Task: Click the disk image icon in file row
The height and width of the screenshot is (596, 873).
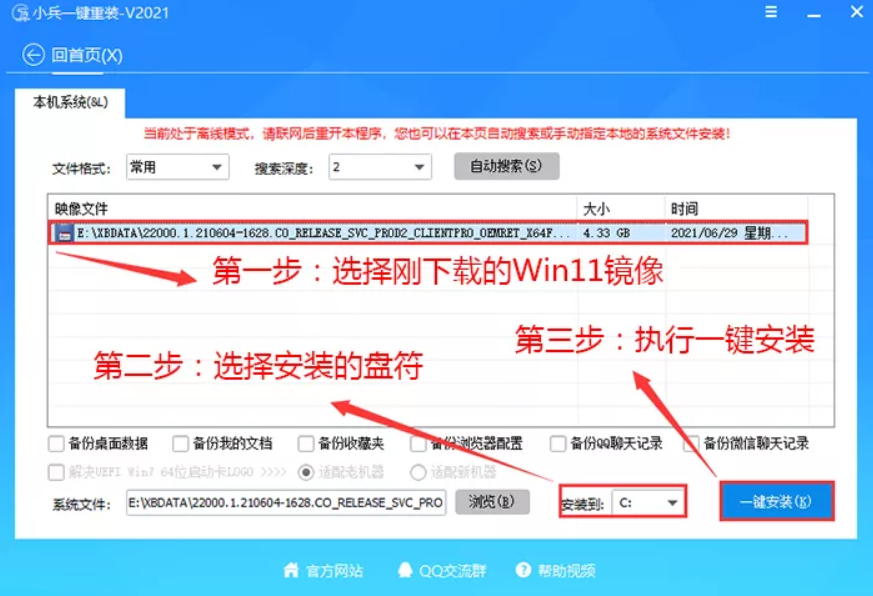Action: 63,234
